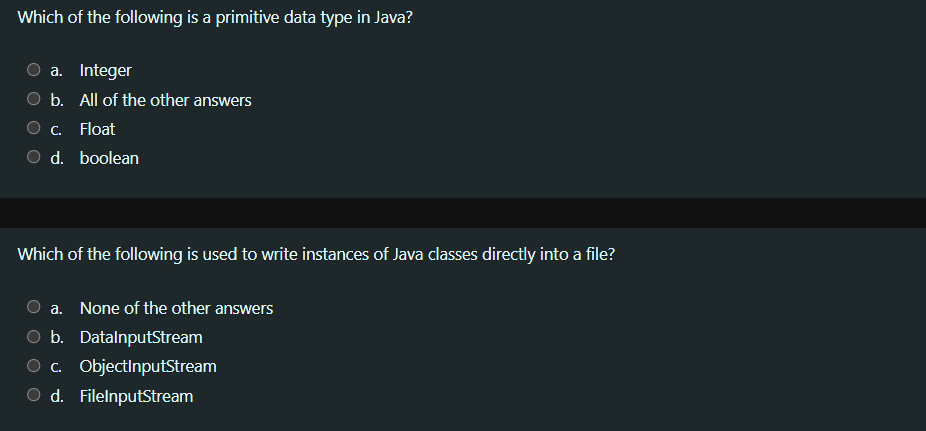The width and height of the screenshot is (926, 431).
Task: Click the option letter 'd.' beside boolean
Action: coord(57,158)
